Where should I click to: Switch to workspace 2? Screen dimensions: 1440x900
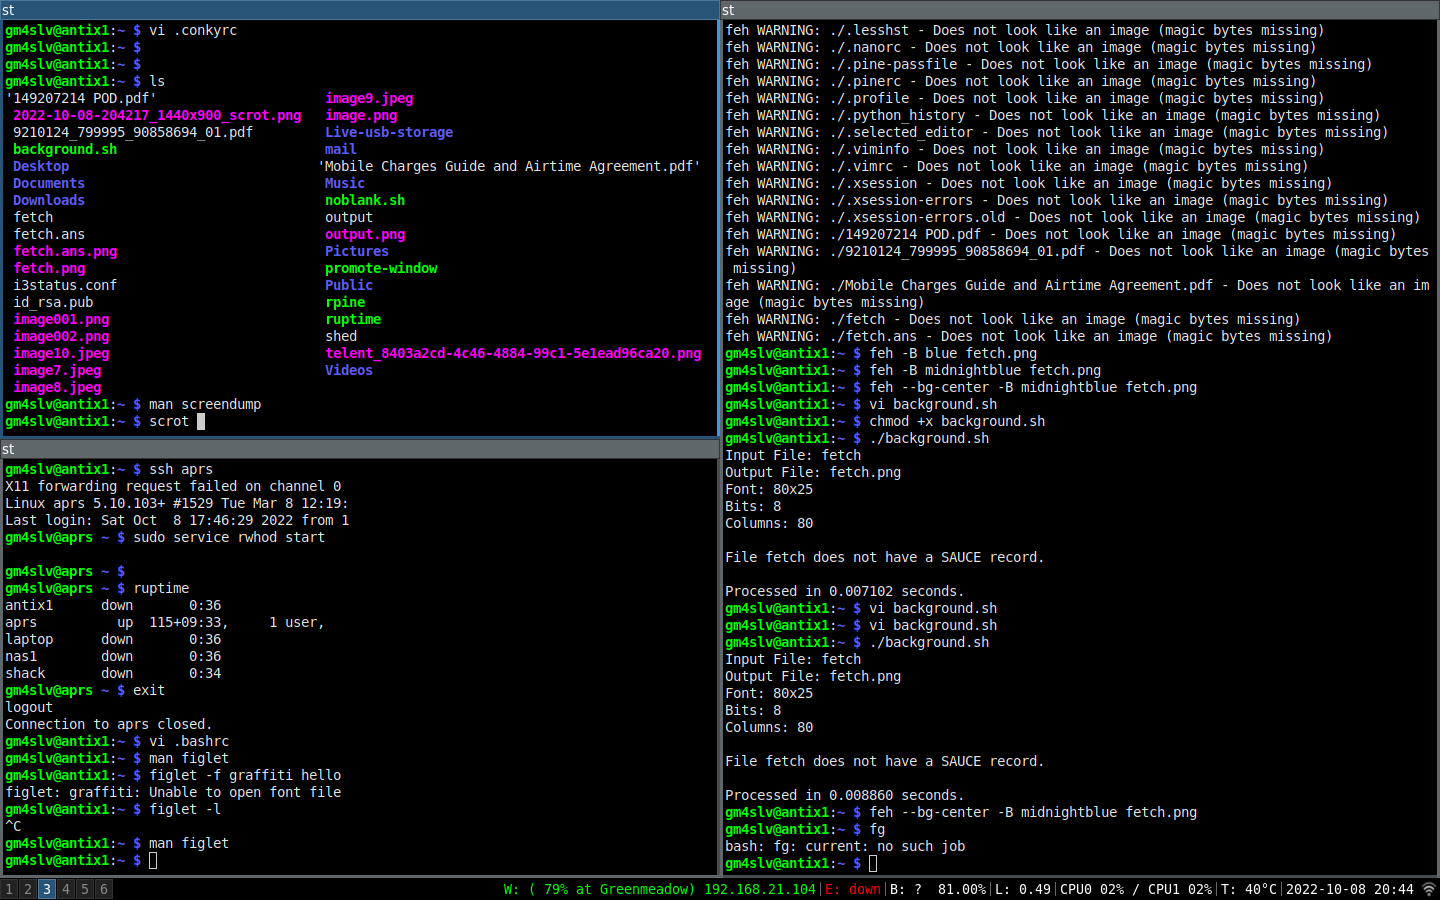[28, 889]
